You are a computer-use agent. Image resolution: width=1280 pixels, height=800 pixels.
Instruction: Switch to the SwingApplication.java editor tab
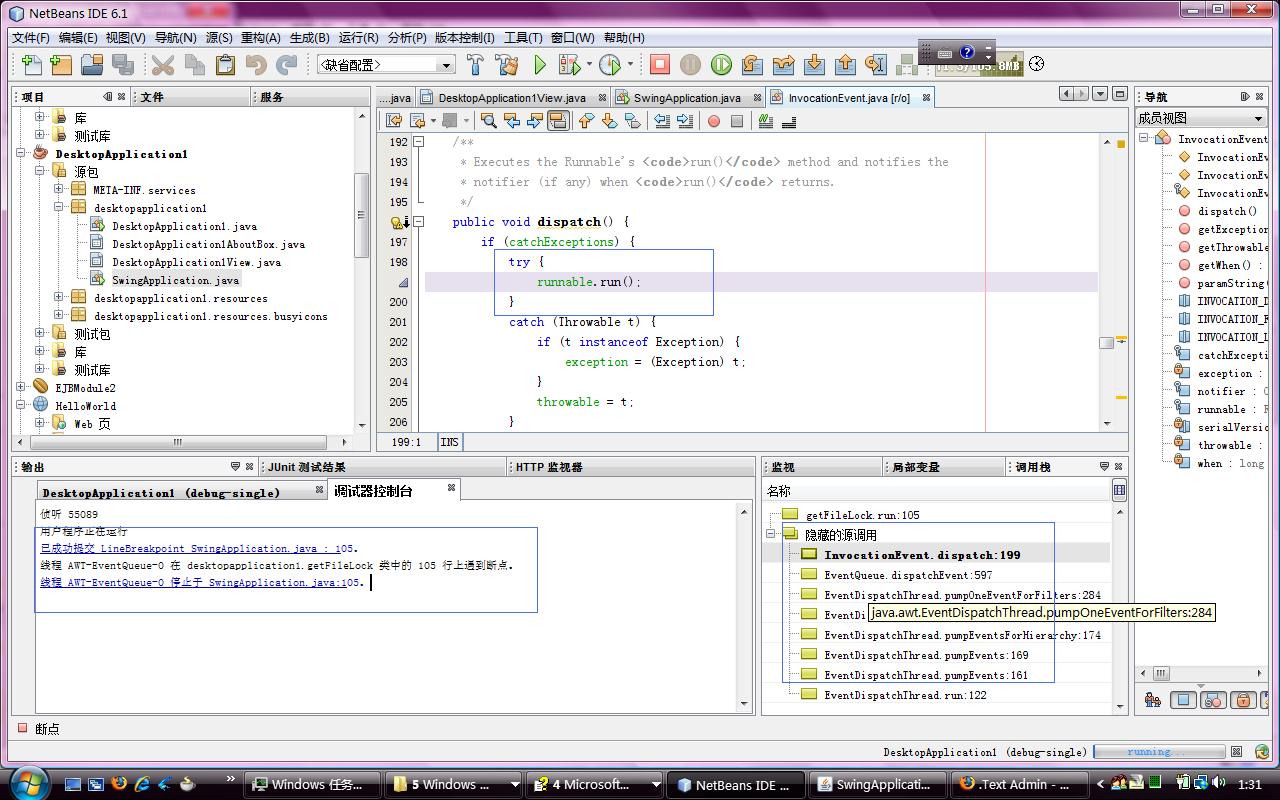[x=686, y=98]
